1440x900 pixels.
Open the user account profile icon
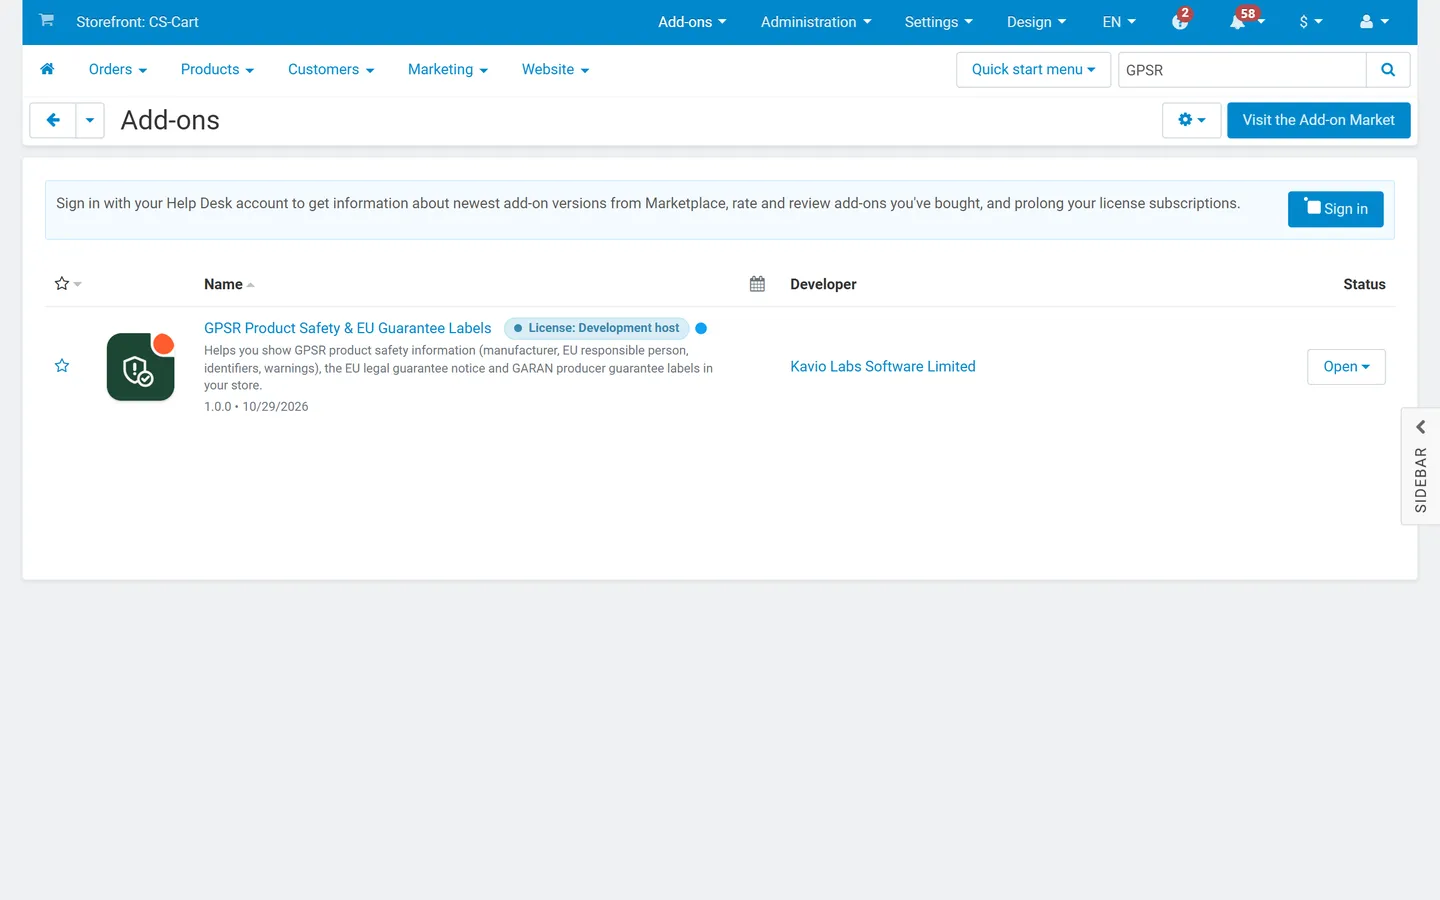(1374, 21)
